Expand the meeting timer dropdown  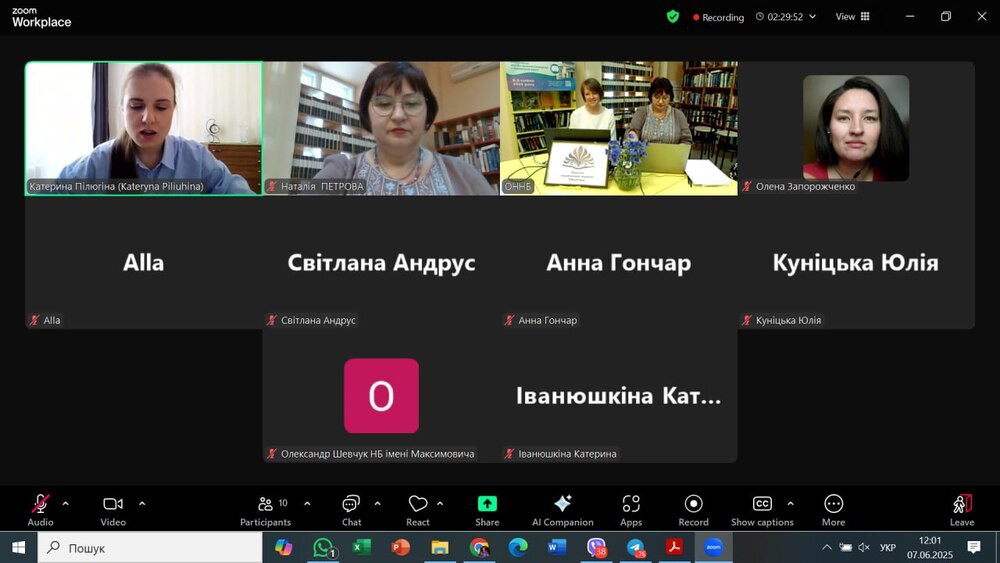coord(812,17)
